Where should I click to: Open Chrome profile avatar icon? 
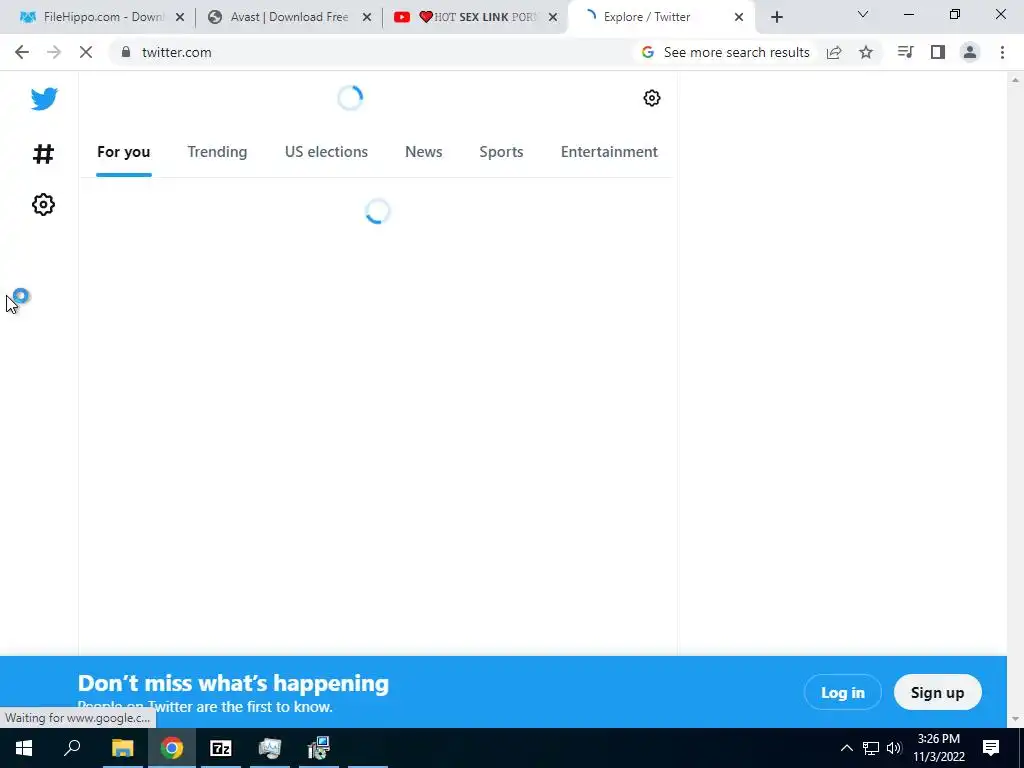[x=970, y=52]
